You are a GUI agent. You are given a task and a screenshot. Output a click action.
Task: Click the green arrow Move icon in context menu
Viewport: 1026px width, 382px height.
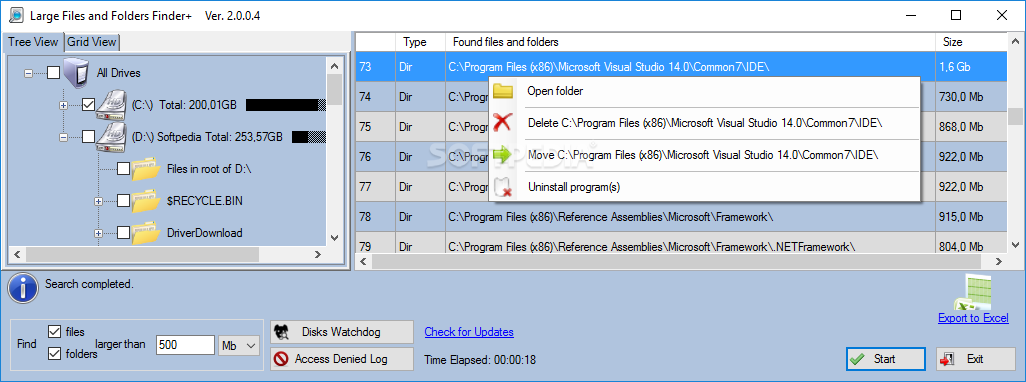click(x=503, y=155)
